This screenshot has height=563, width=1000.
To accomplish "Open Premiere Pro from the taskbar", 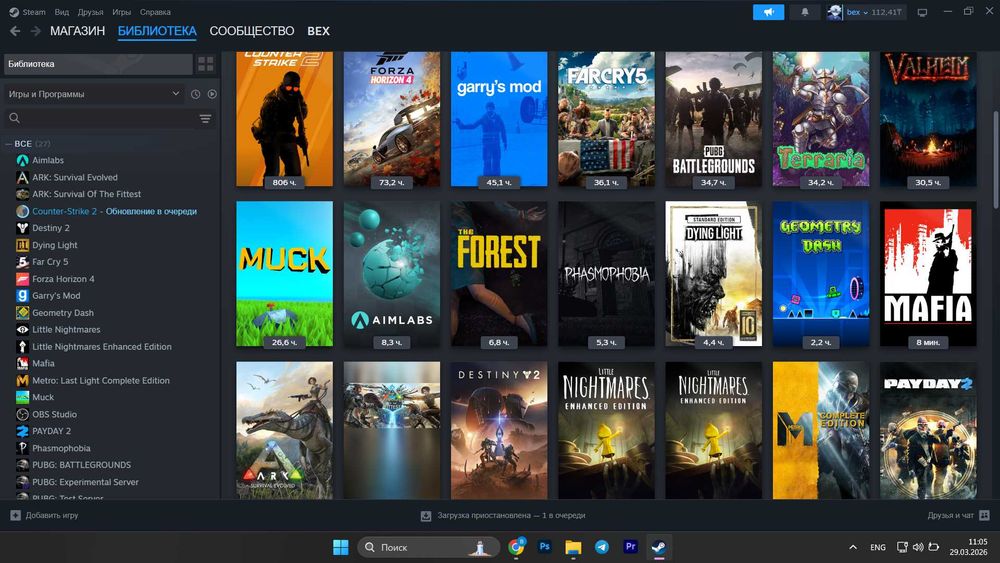I will coord(630,546).
